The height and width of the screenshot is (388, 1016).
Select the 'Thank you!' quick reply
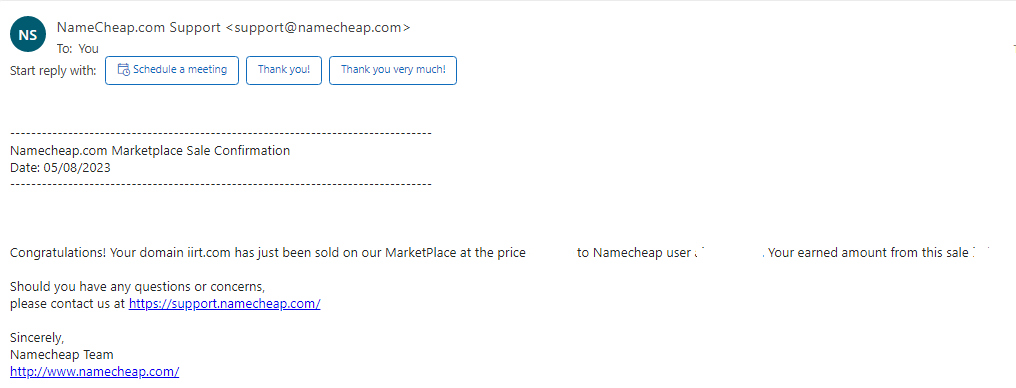284,70
